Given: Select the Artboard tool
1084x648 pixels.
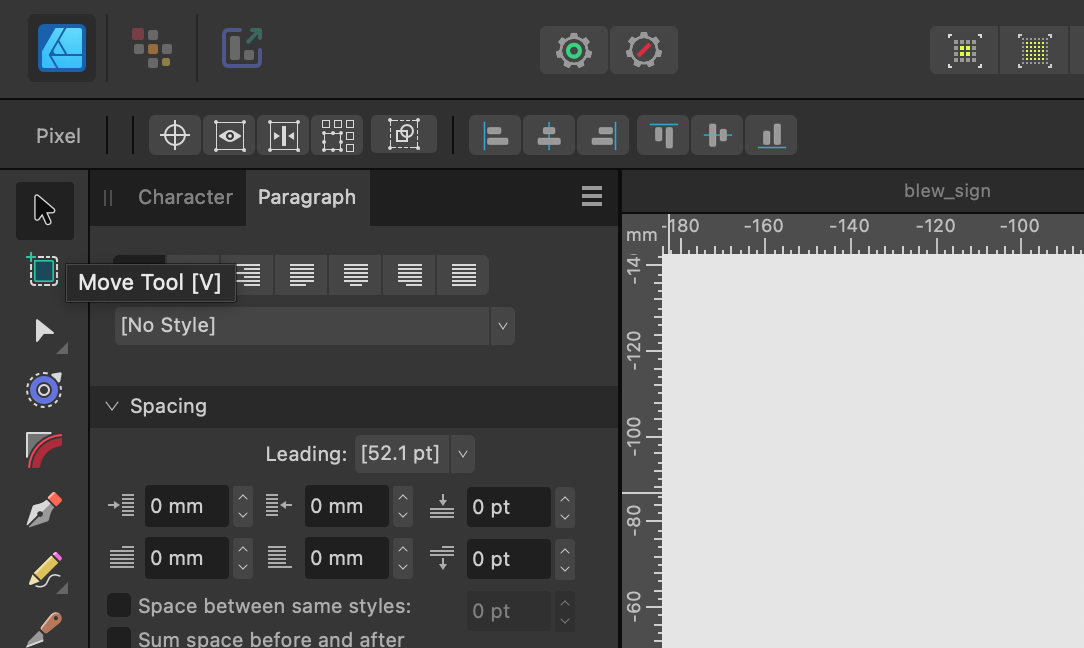Looking at the screenshot, I should (x=43, y=270).
